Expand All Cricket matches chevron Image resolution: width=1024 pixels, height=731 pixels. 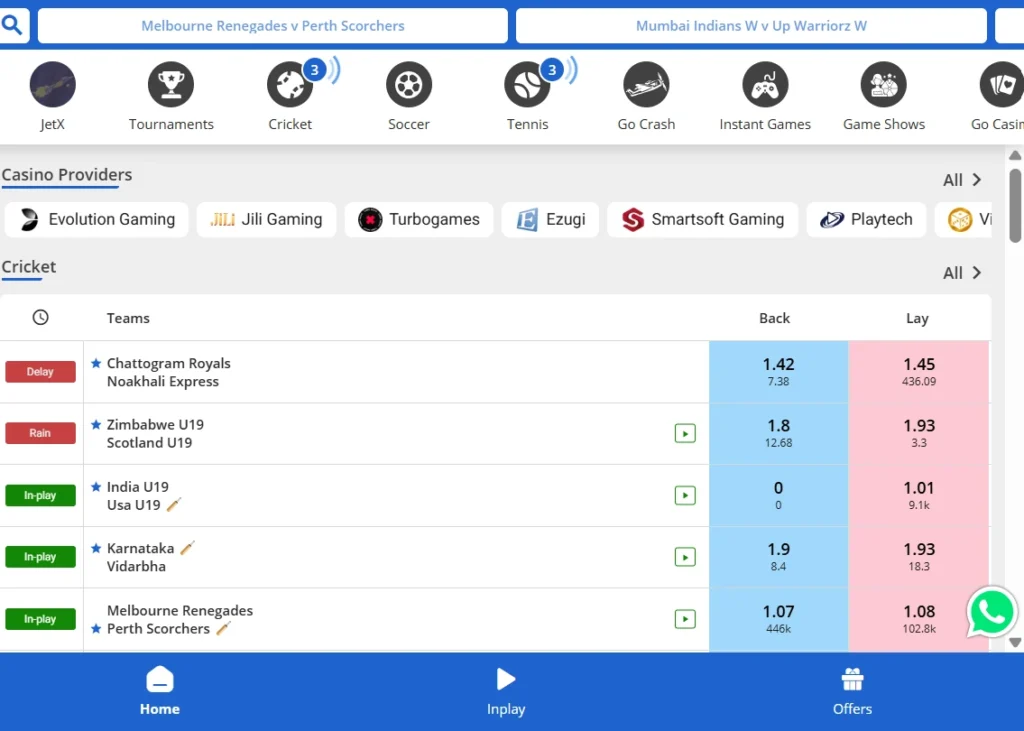[977, 273]
